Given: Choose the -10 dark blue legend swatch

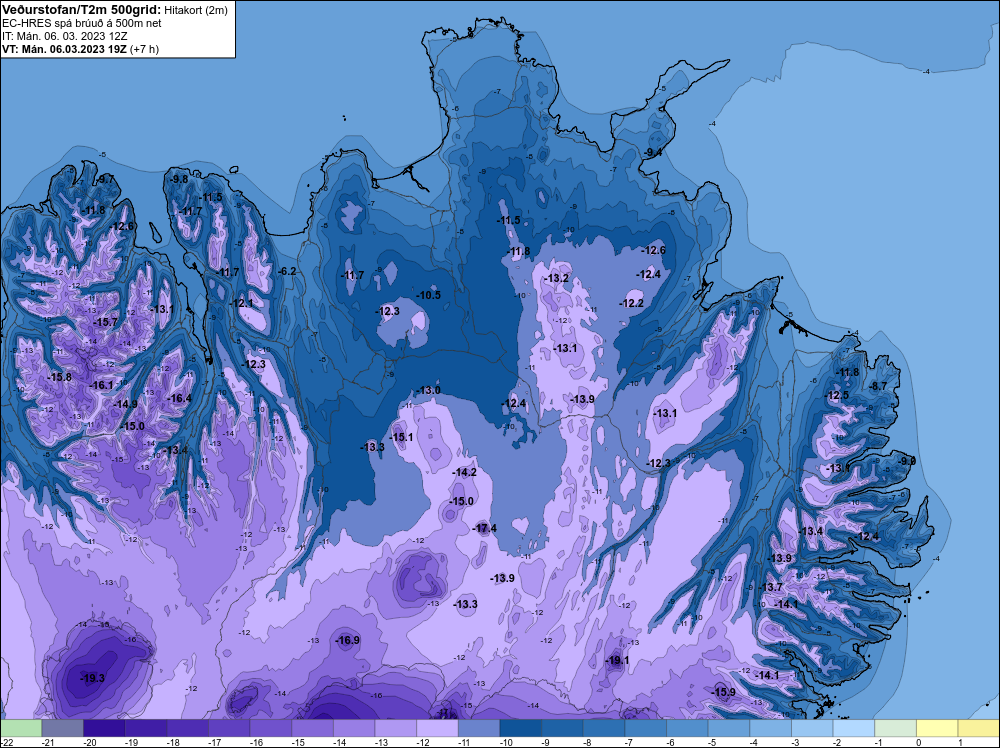Looking at the screenshot, I should (521, 728).
